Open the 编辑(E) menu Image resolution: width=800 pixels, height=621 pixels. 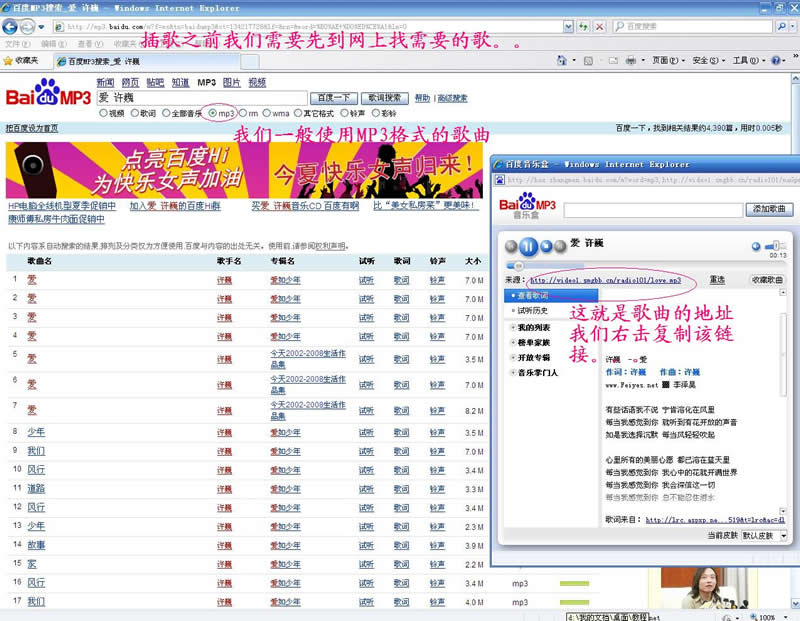tap(54, 44)
